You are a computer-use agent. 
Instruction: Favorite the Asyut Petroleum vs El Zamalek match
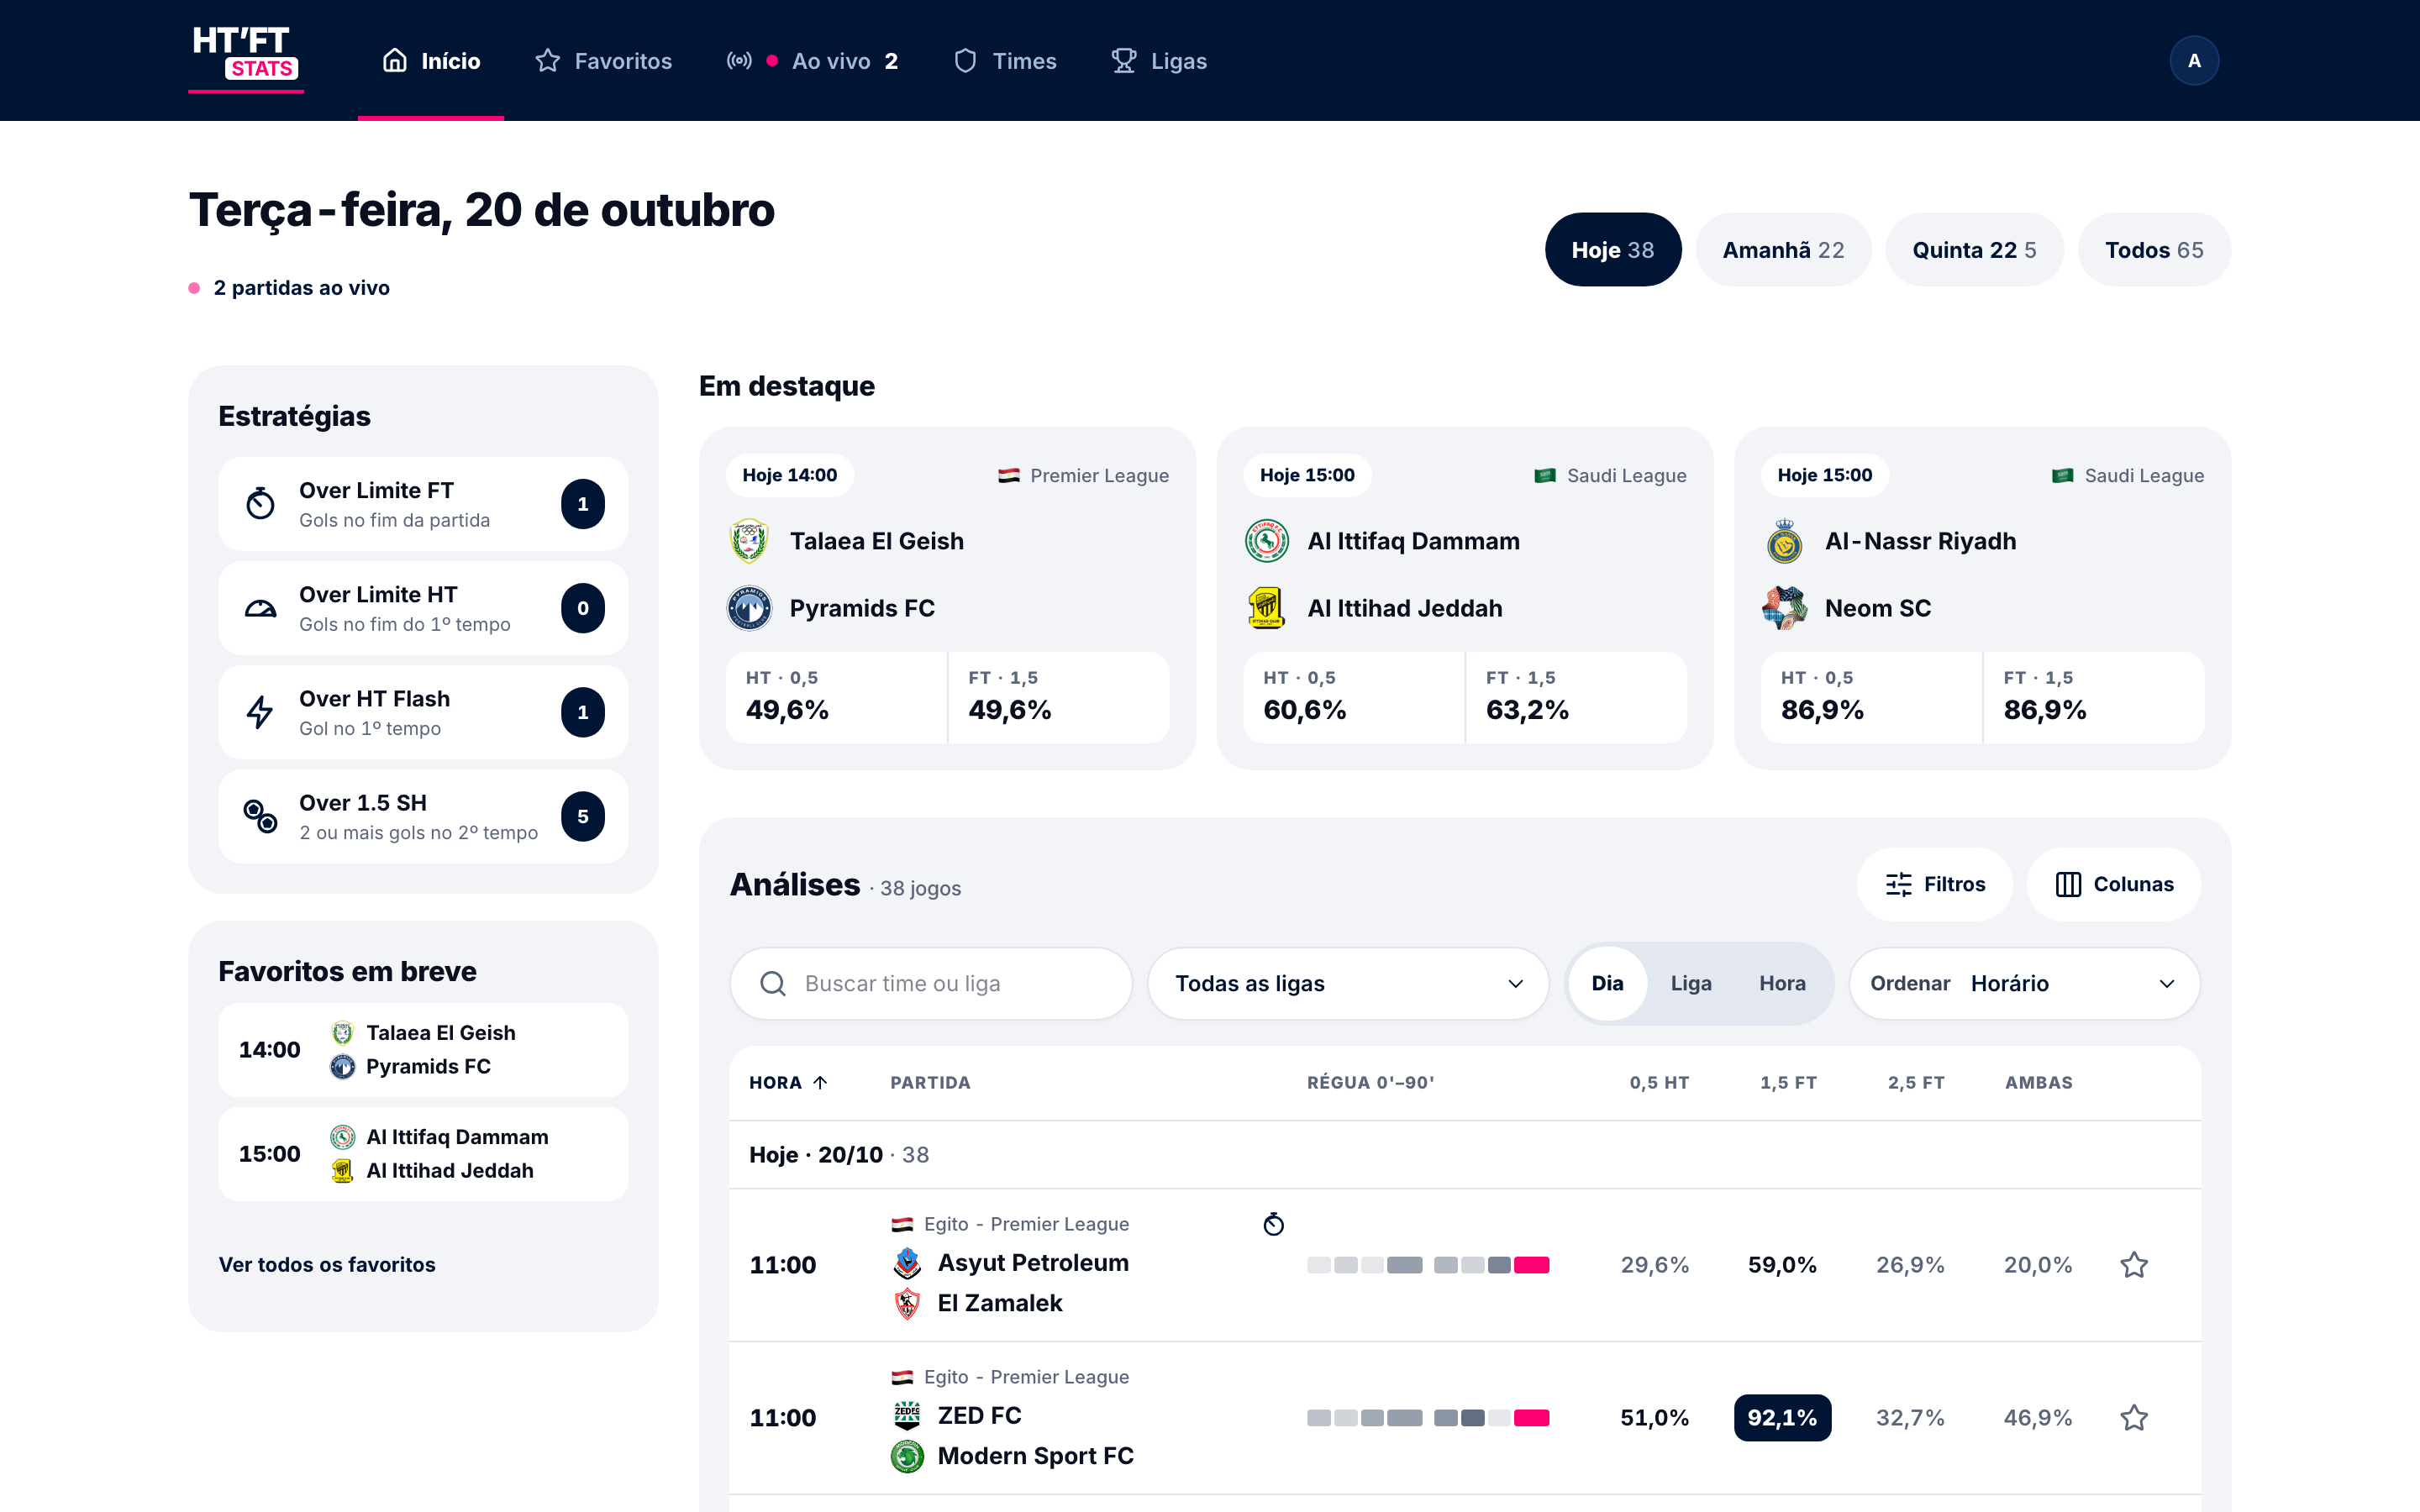point(2134,1265)
